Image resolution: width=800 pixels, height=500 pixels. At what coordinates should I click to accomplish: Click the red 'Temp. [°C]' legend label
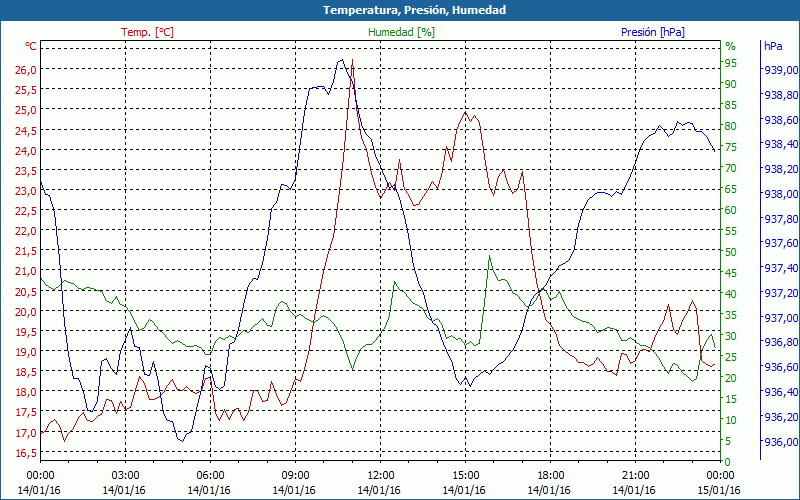[147, 32]
